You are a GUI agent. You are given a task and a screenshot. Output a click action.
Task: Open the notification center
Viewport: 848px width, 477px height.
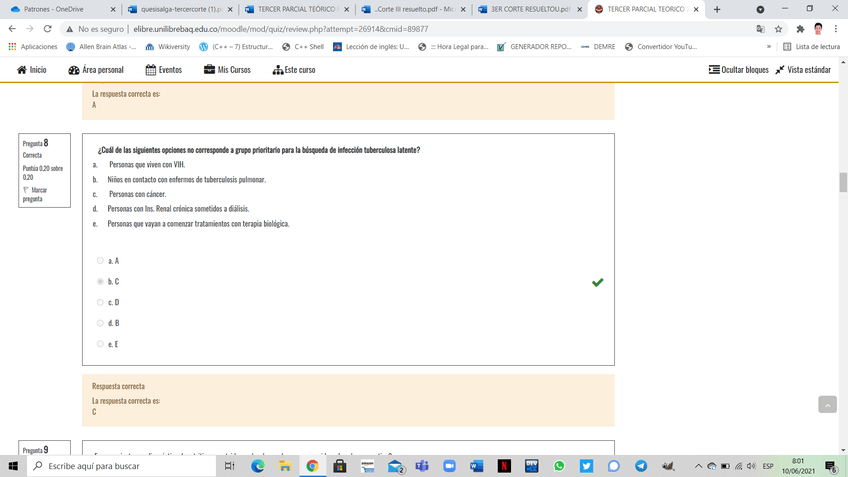point(832,466)
